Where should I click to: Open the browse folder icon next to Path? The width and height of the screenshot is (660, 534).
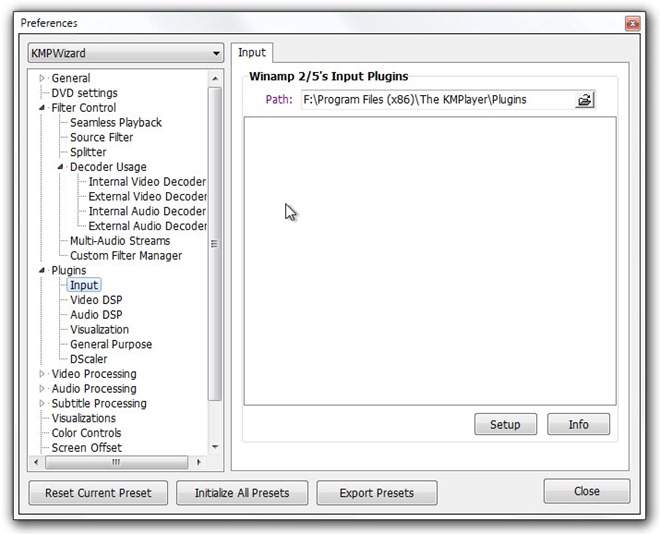coord(585,100)
